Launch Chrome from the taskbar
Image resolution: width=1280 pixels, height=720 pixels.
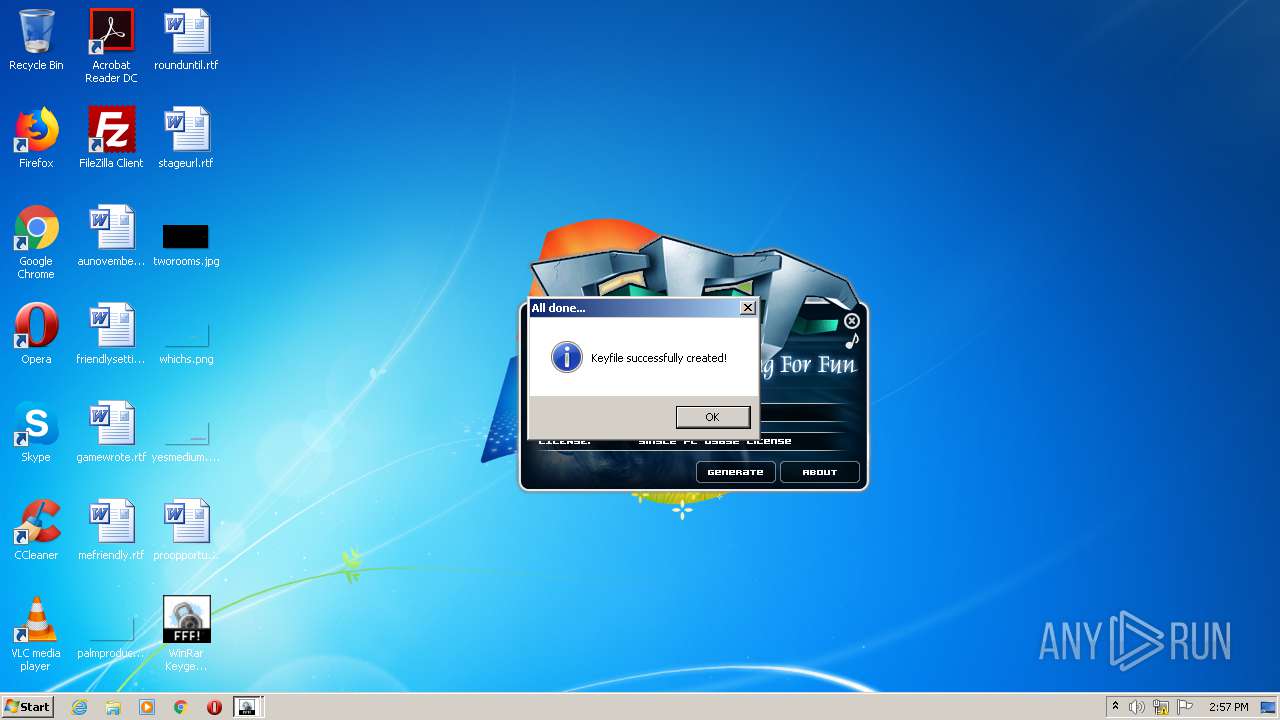(x=180, y=707)
